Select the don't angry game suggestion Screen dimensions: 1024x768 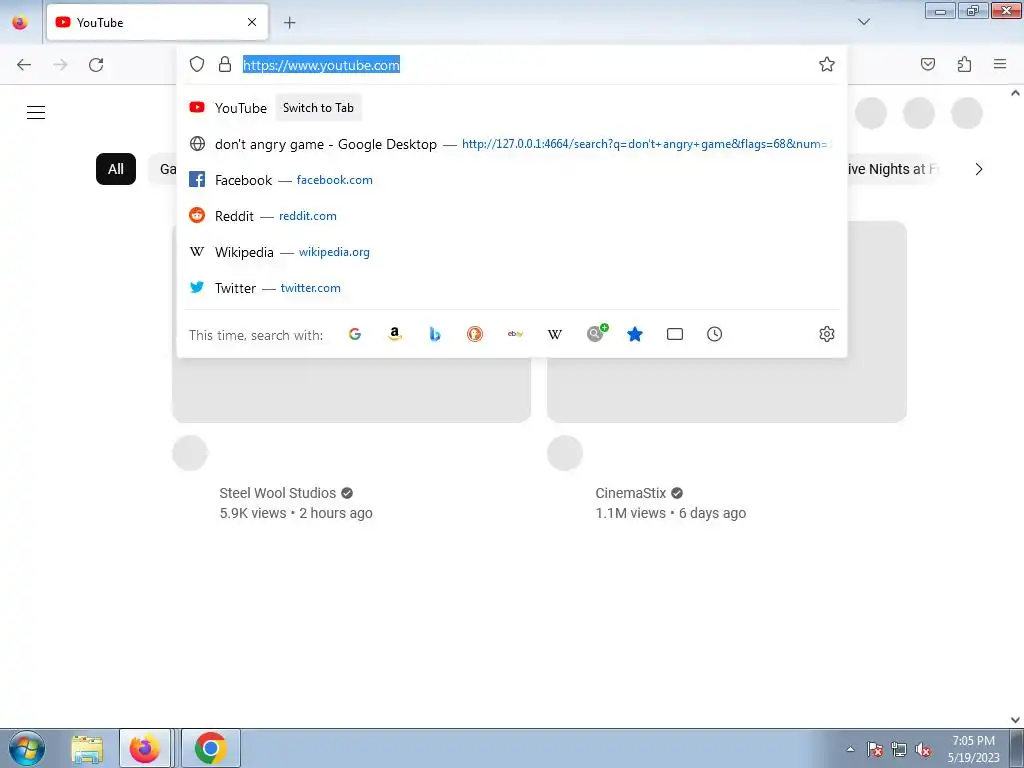[x=512, y=144]
